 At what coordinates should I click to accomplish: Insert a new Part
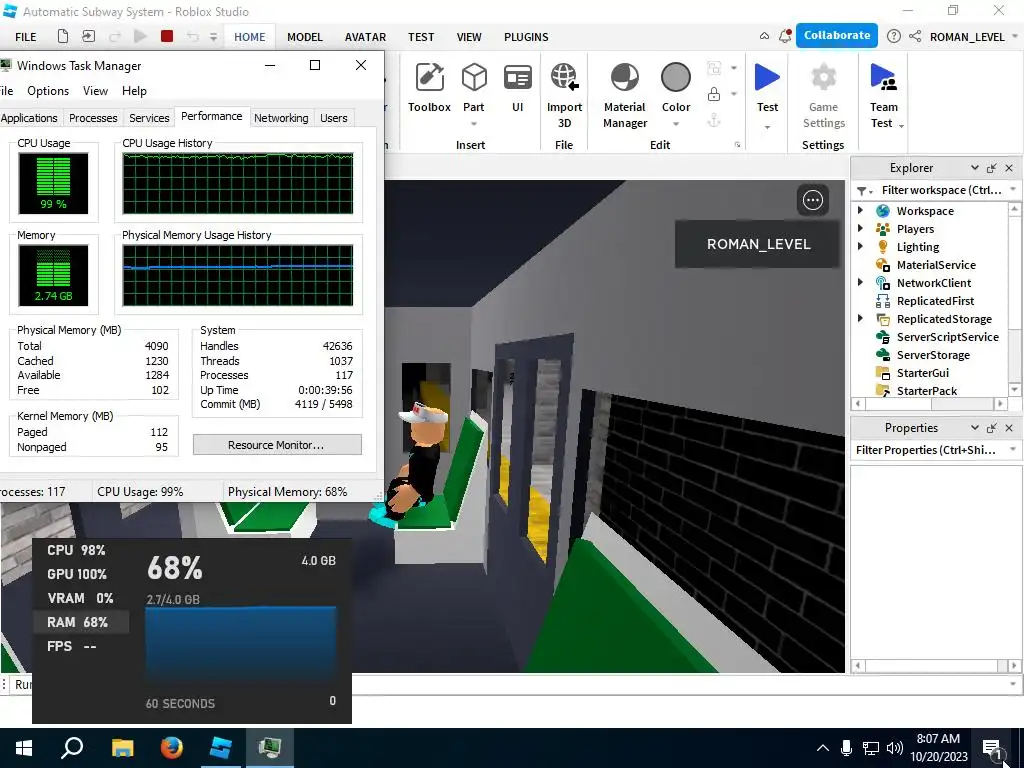point(473,88)
